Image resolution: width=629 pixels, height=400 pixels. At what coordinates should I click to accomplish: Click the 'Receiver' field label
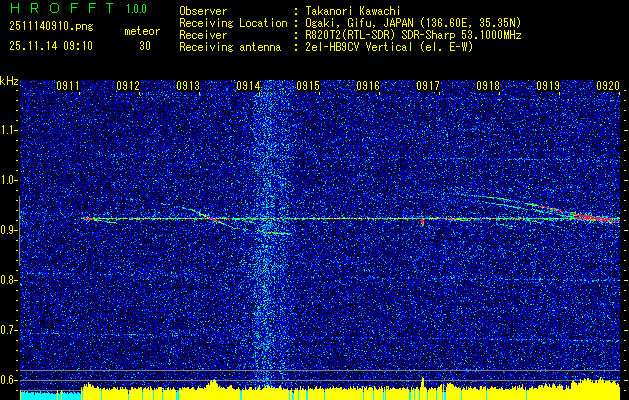coord(203,35)
